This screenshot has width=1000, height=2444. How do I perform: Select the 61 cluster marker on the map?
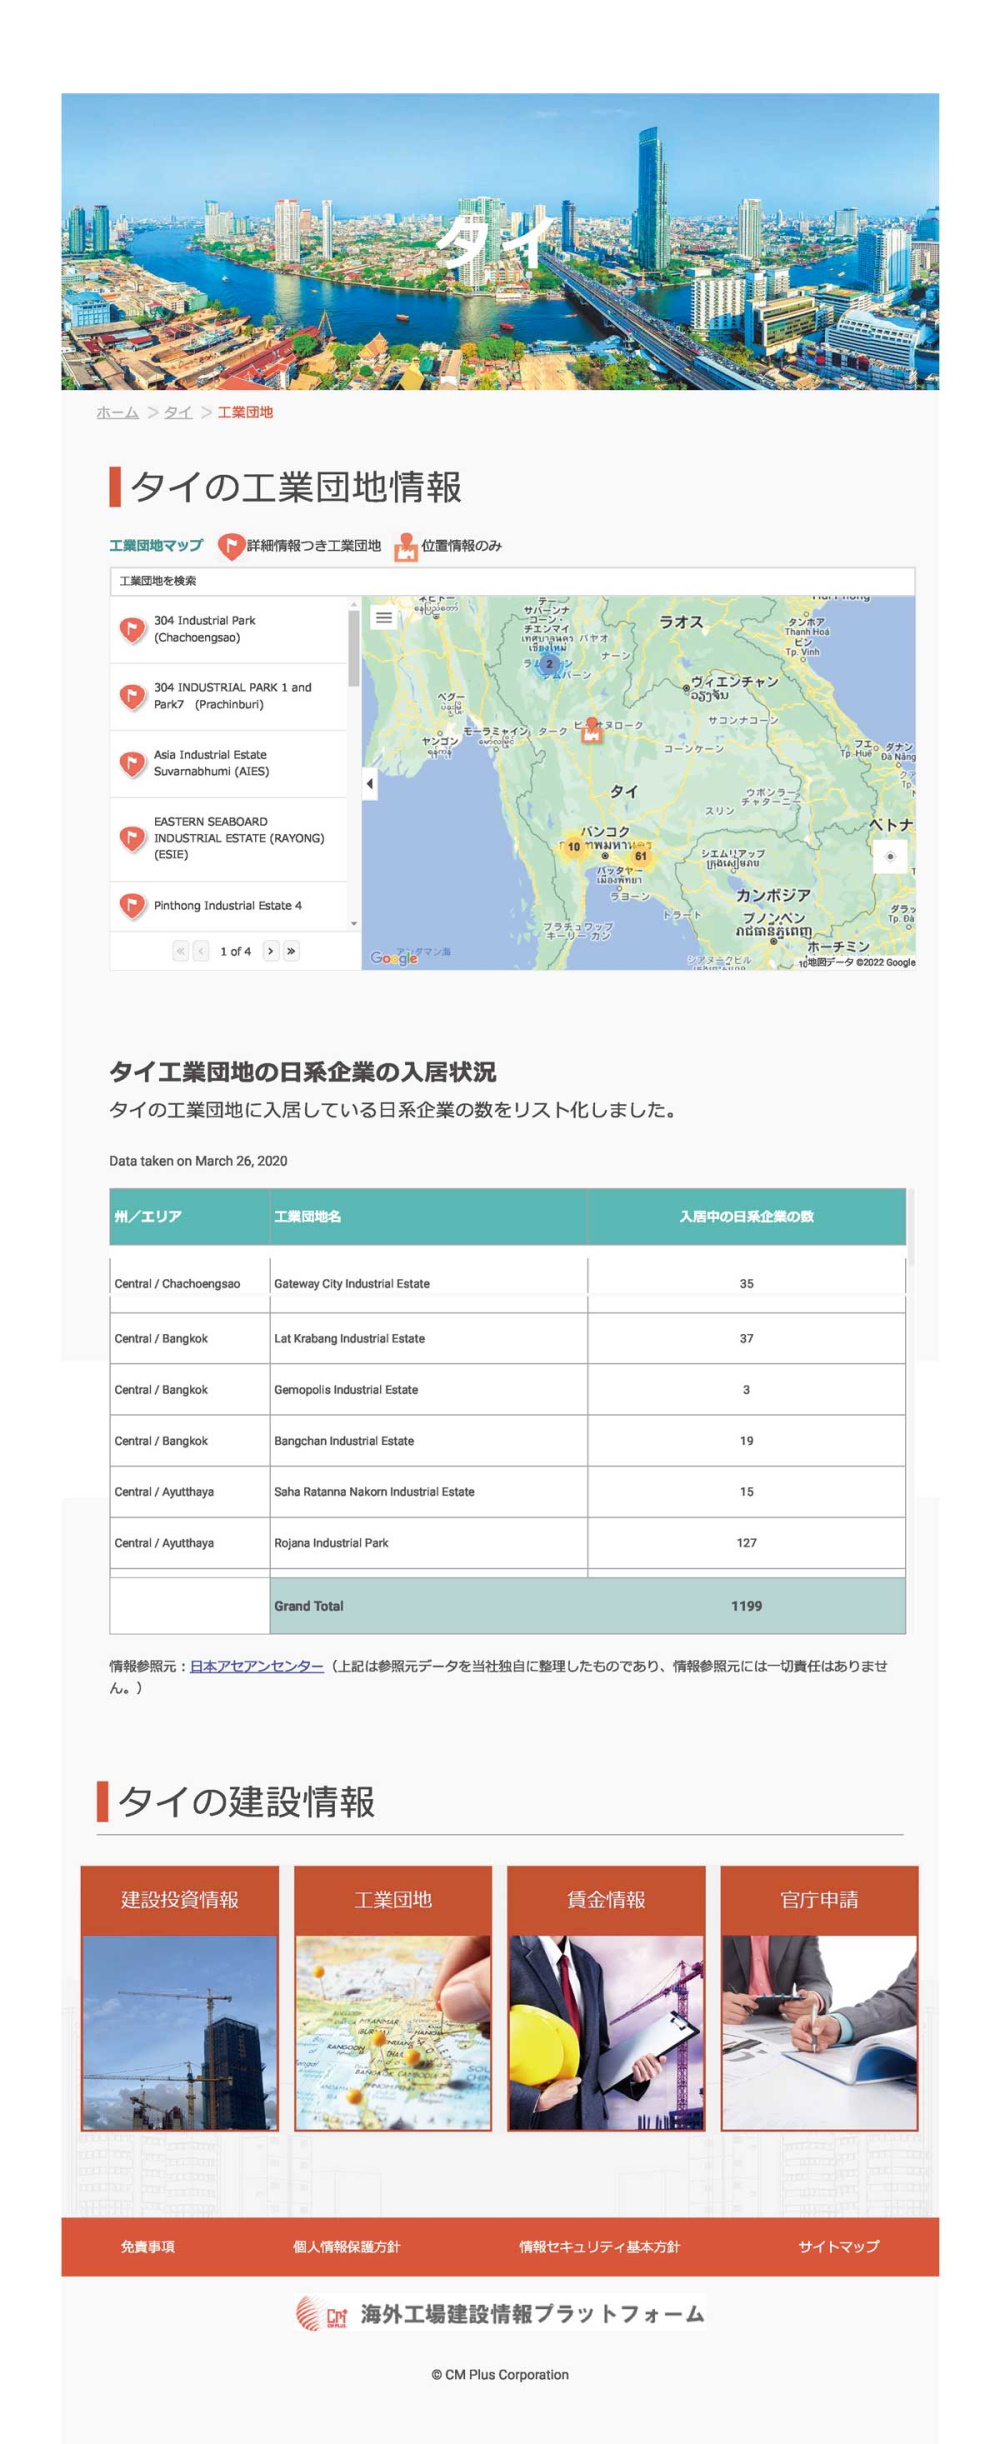point(641,856)
